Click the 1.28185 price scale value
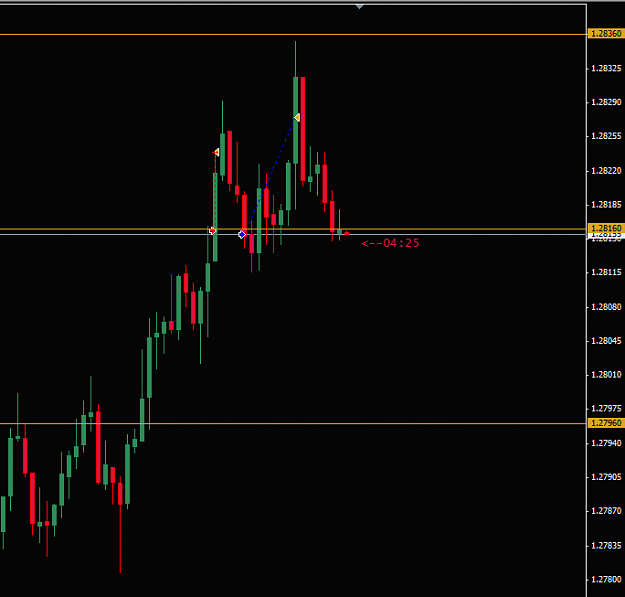 click(x=606, y=205)
